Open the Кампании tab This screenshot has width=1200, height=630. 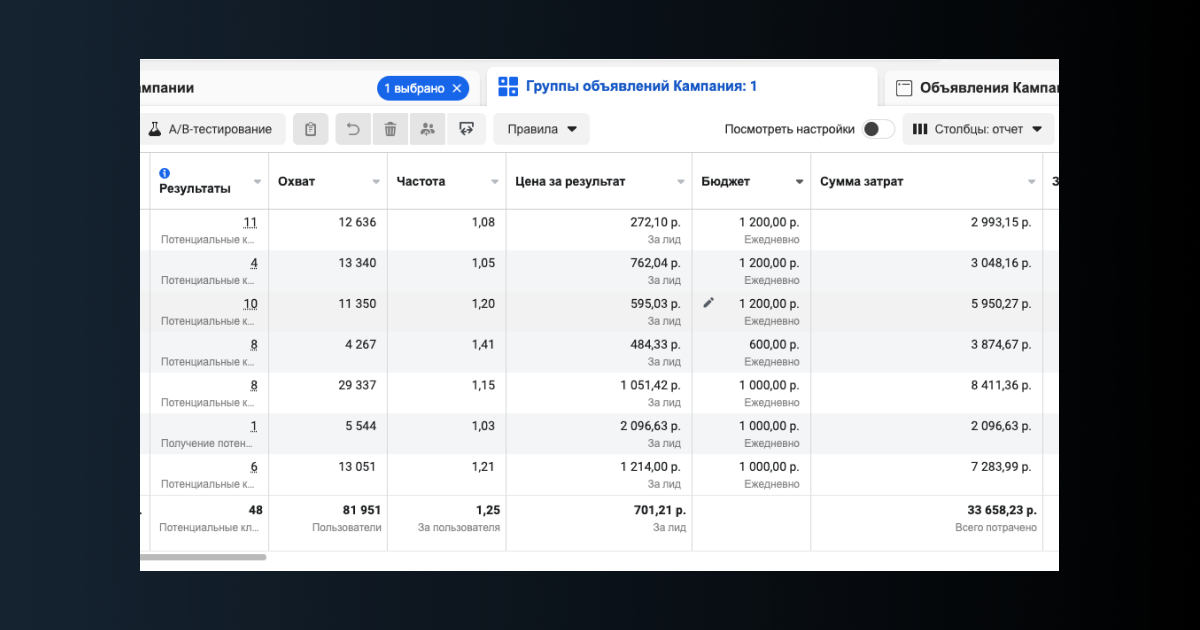coord(167,88)
